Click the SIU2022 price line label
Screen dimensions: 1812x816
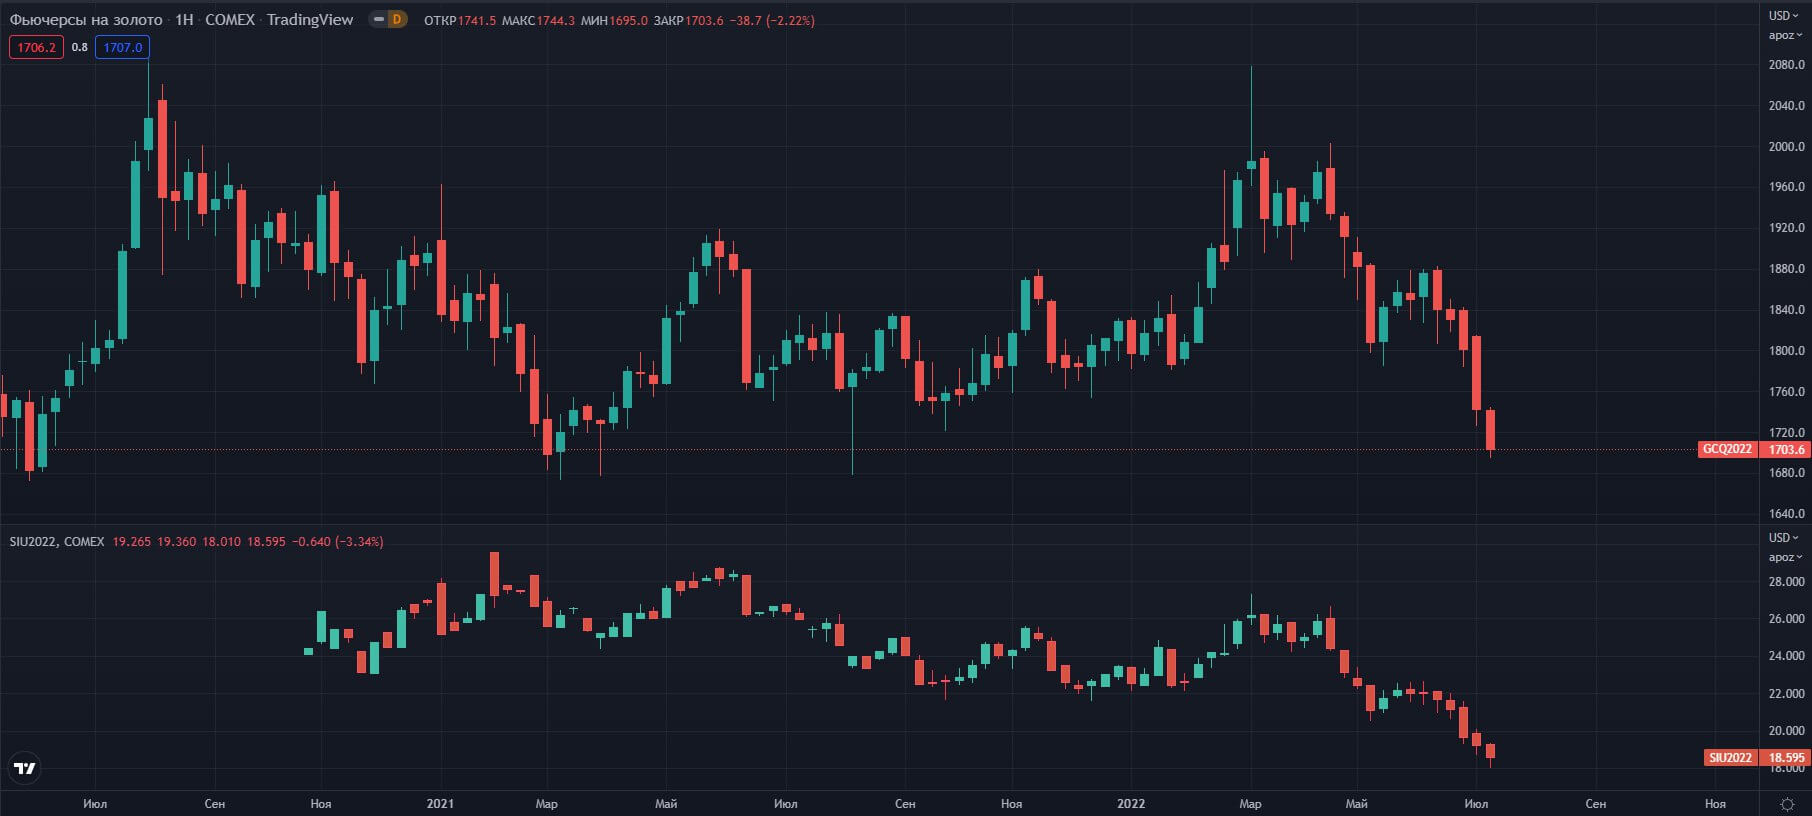coord(1730,758)
